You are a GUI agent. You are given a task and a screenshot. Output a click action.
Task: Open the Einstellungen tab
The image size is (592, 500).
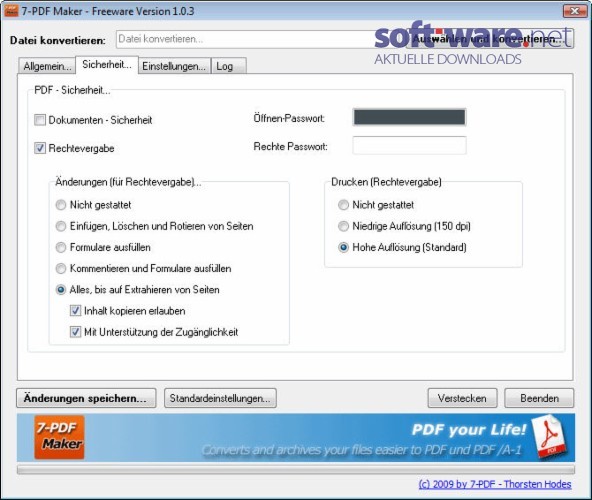174,66
